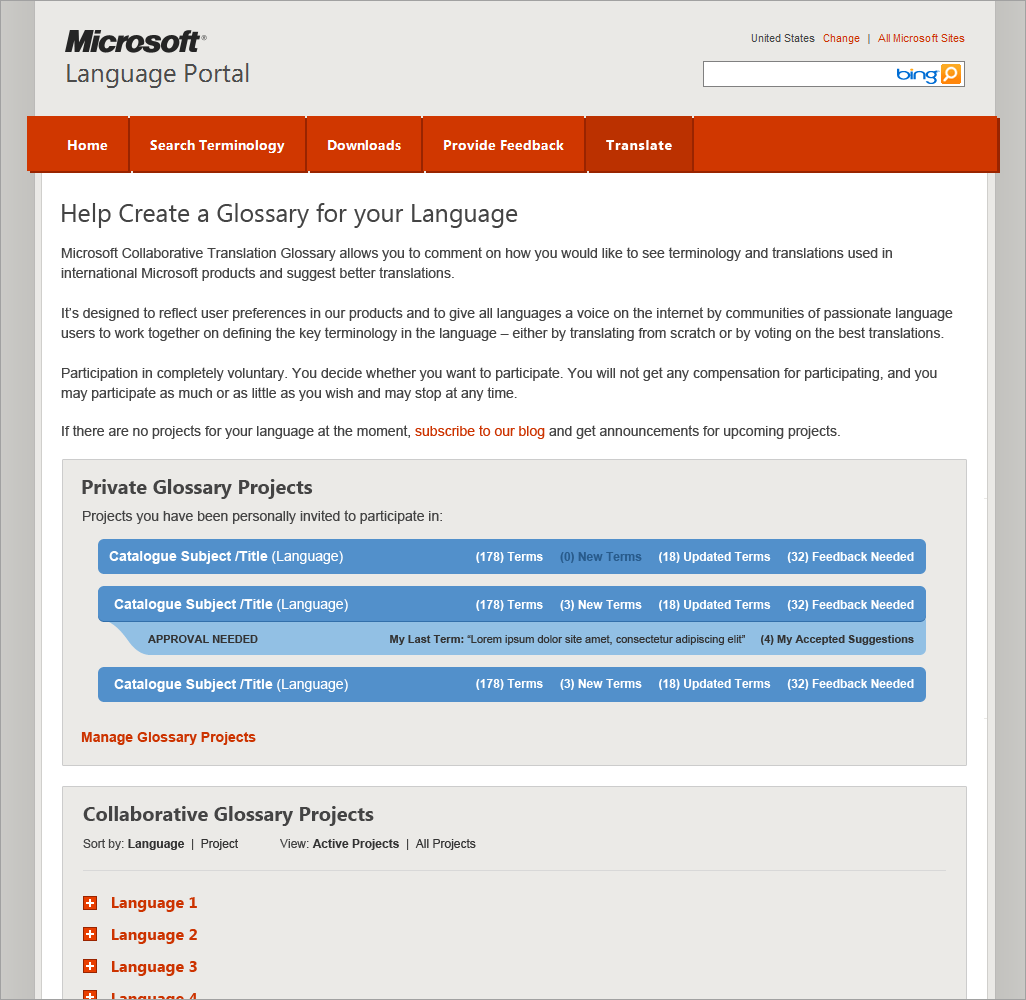Open the second Catalogue Subject /Title project
The width and height of the screenshot is (1026, 1000).
[231, 604]
